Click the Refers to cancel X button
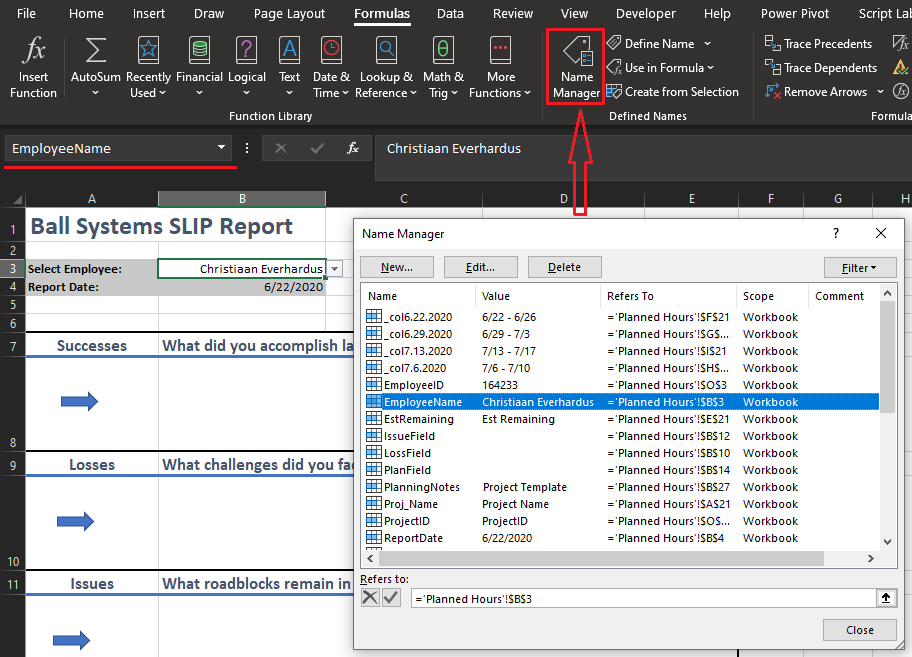Viewport: 912px width, 657px height. click(x=370, y=598)
